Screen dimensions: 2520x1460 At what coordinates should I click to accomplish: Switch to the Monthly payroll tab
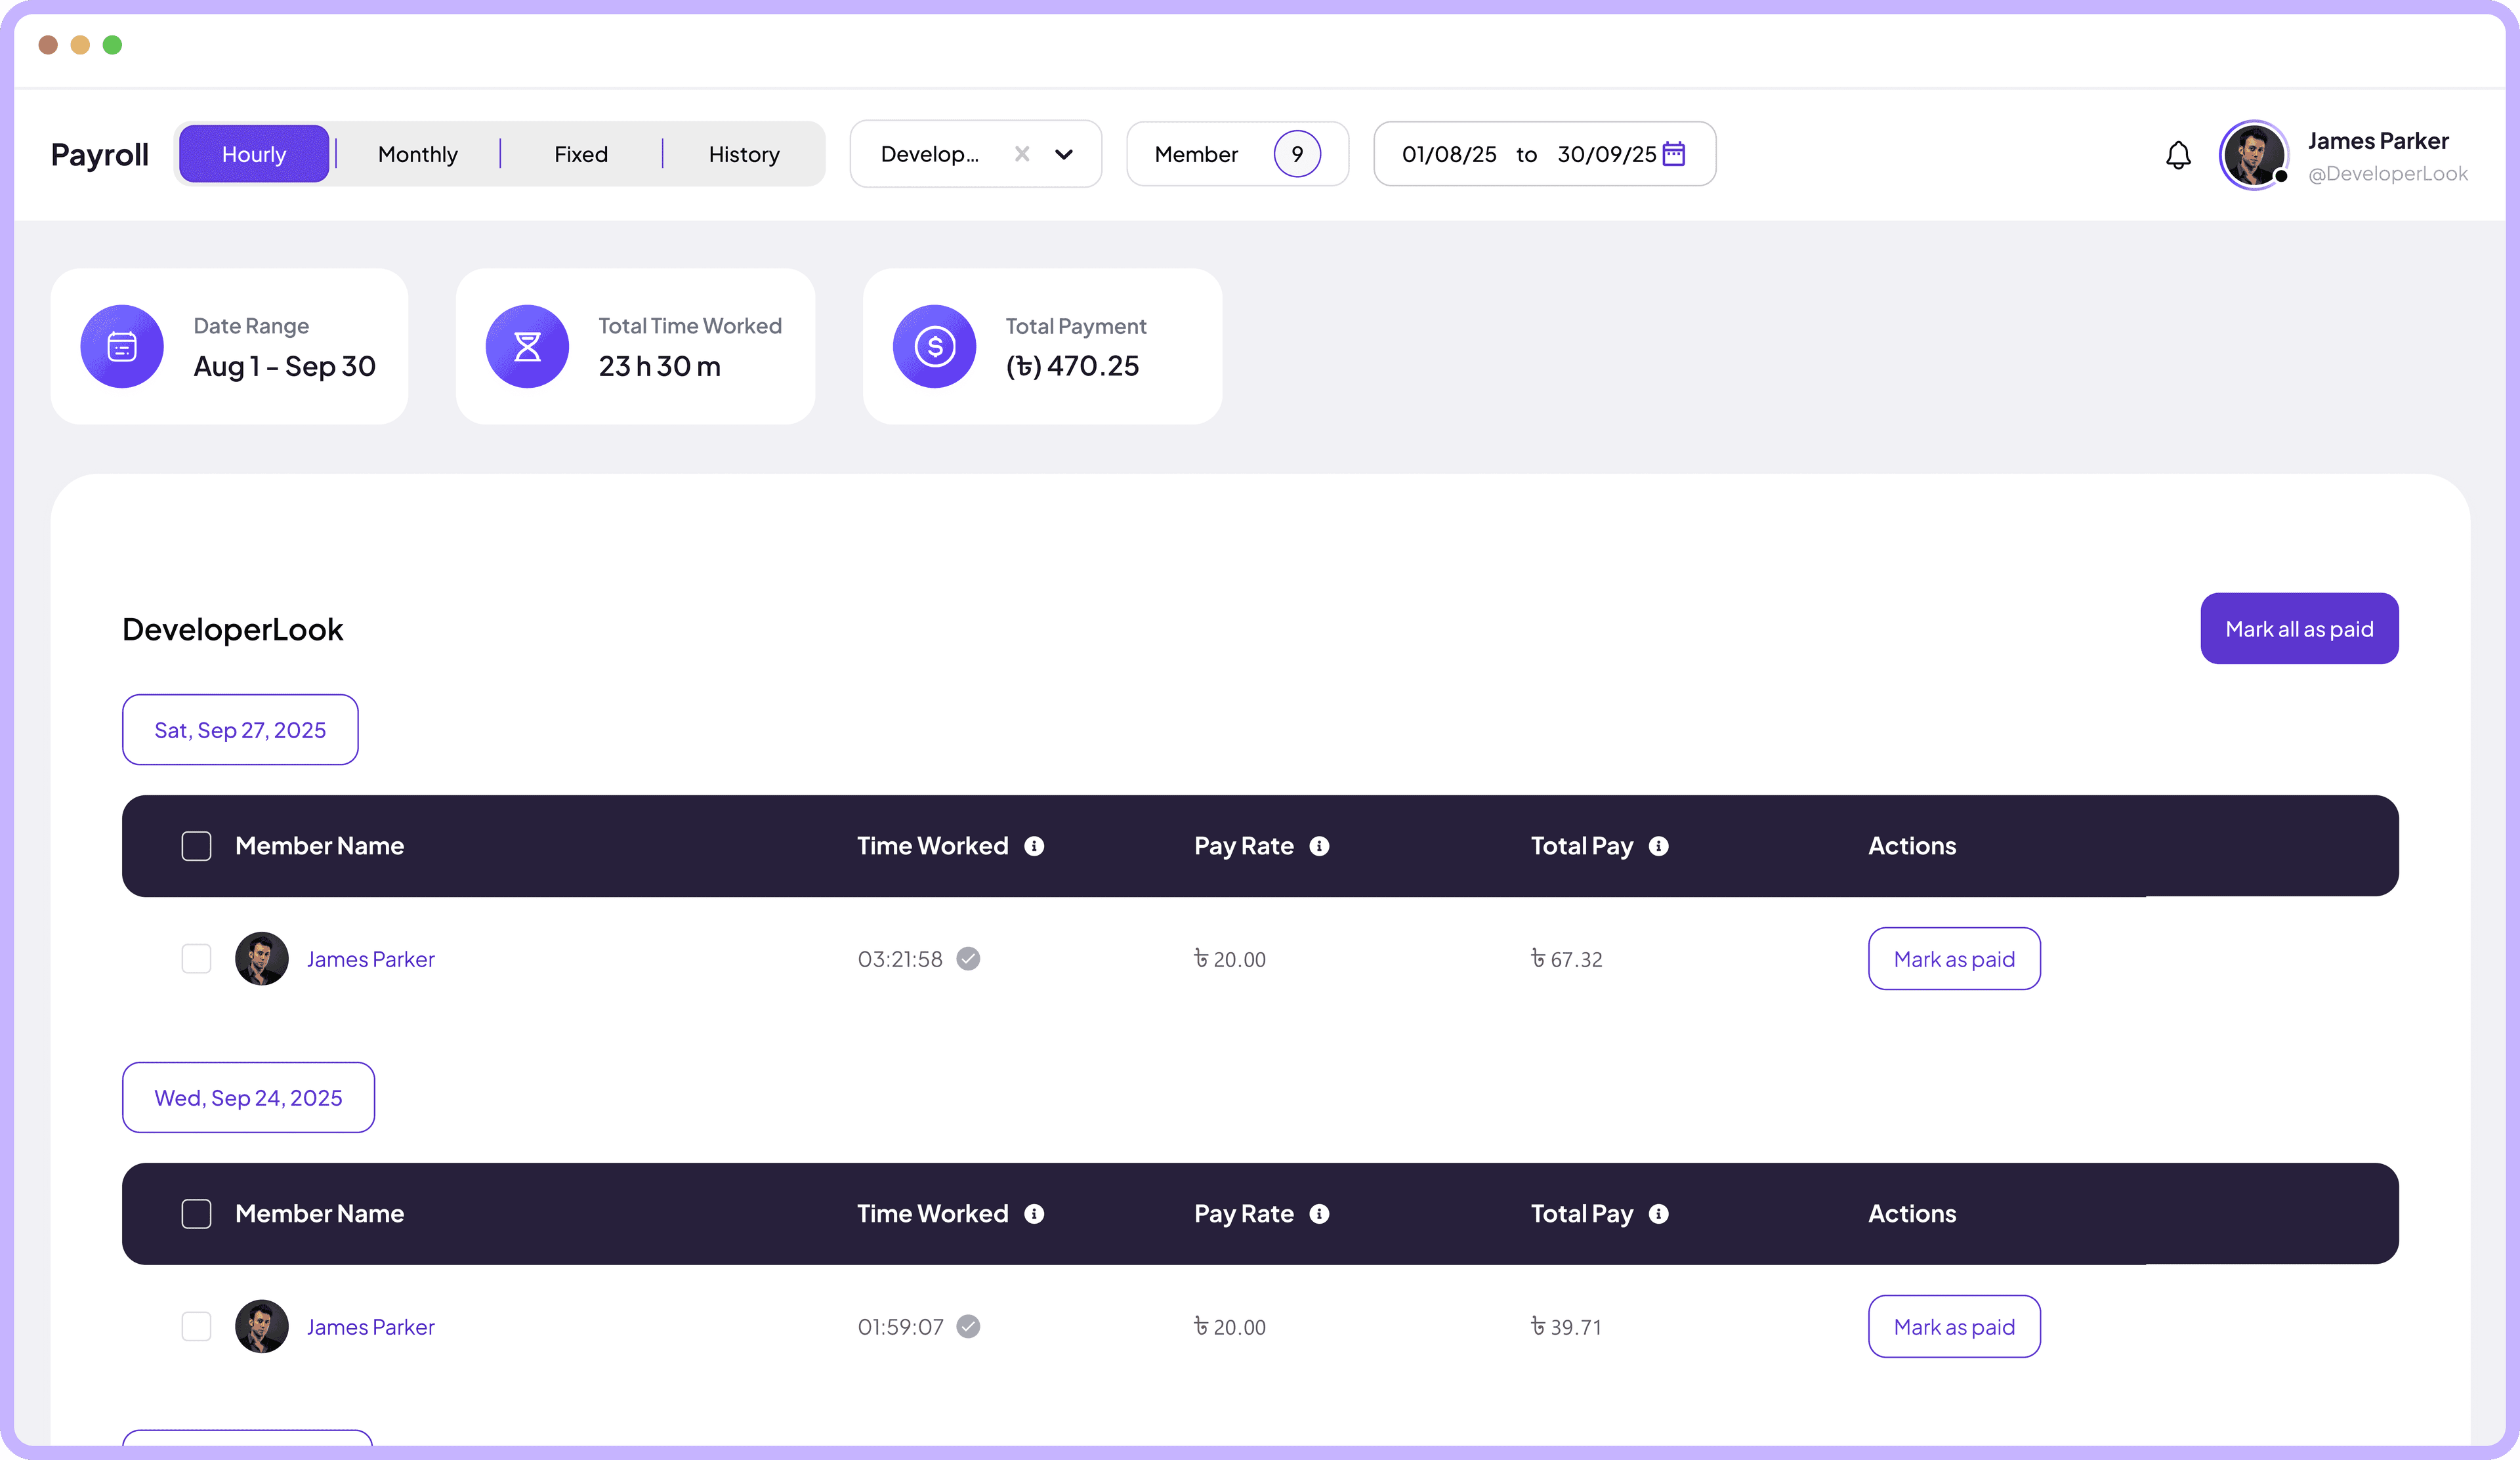pyautogui.click(x=417, y=154)
